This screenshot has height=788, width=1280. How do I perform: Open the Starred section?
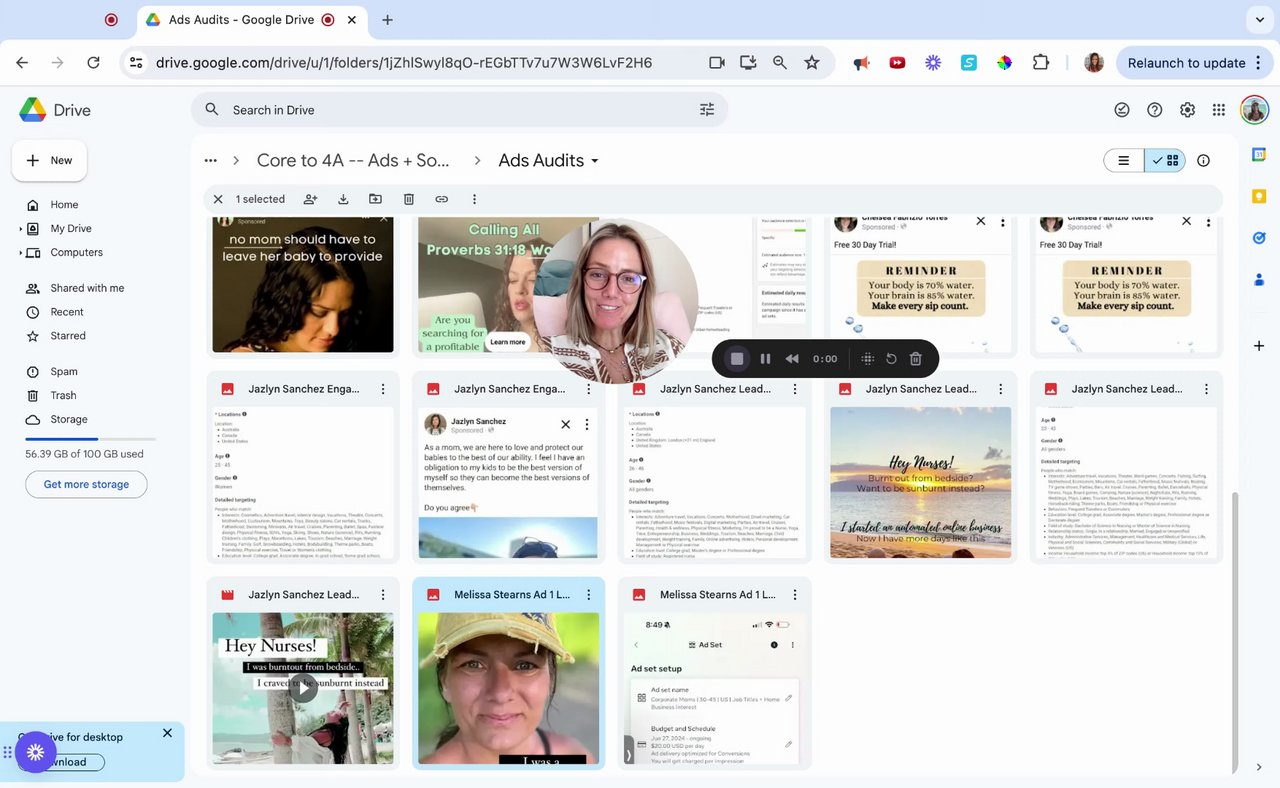[x=68, y=336]
